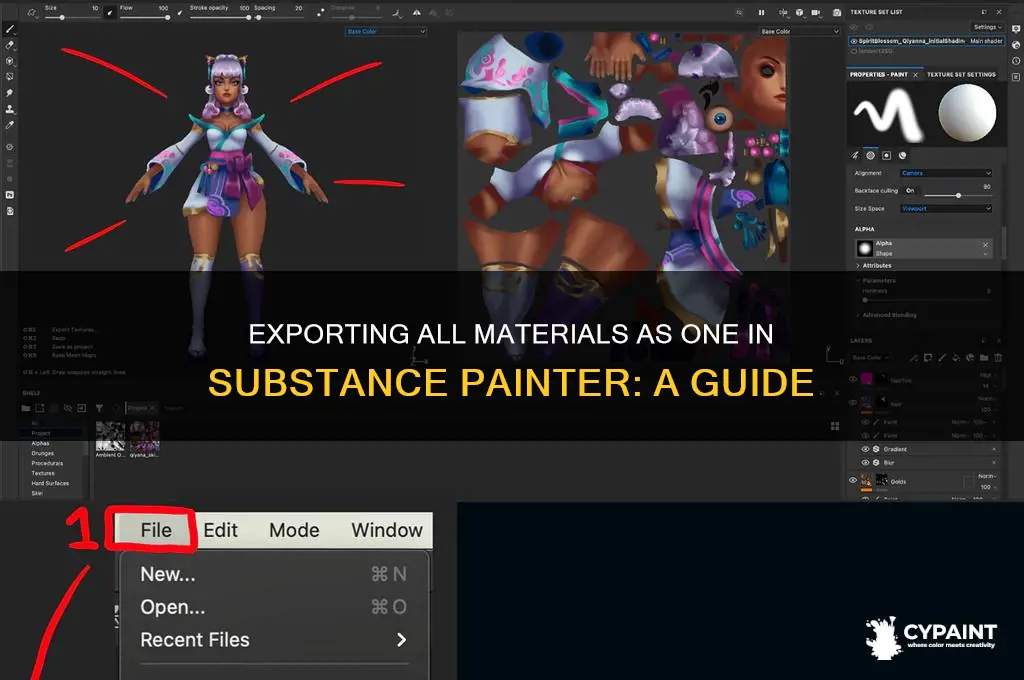Select the Hard Surfaces shelf category
Screen dimensions: 1024x680
pos(50,483)
